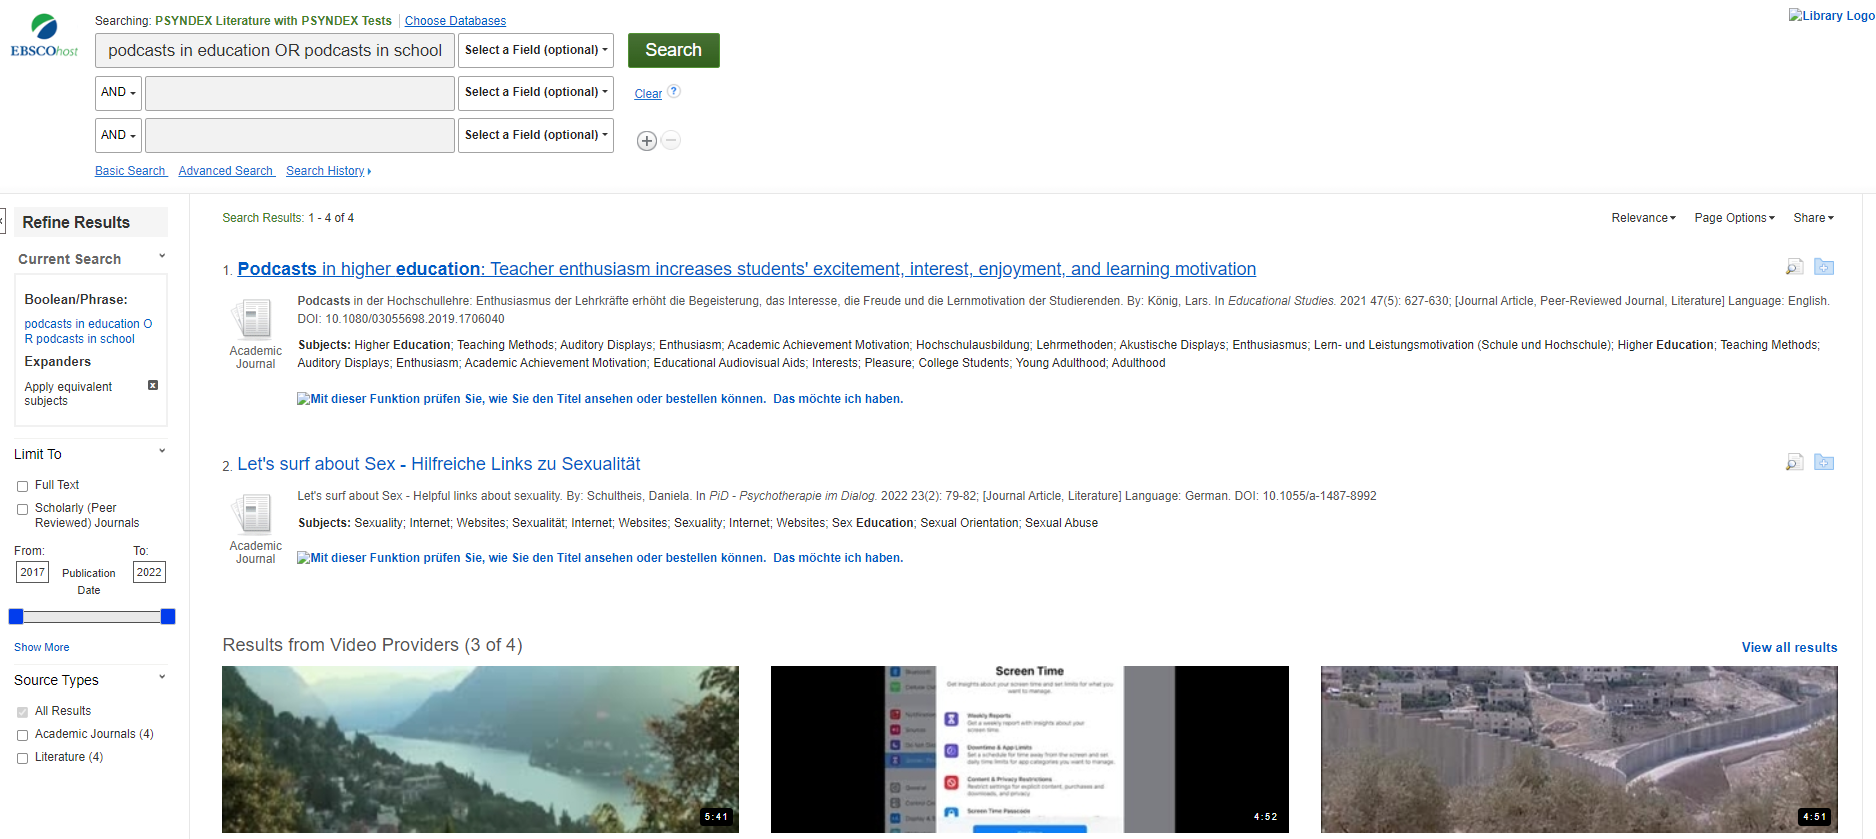
Task: Follow the Choose Databases link
Action: tap(455, 21)
